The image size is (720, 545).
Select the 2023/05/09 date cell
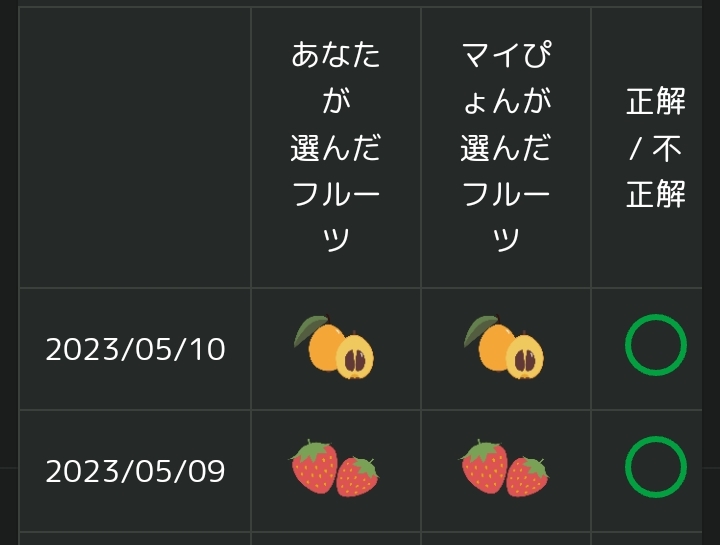135,471
